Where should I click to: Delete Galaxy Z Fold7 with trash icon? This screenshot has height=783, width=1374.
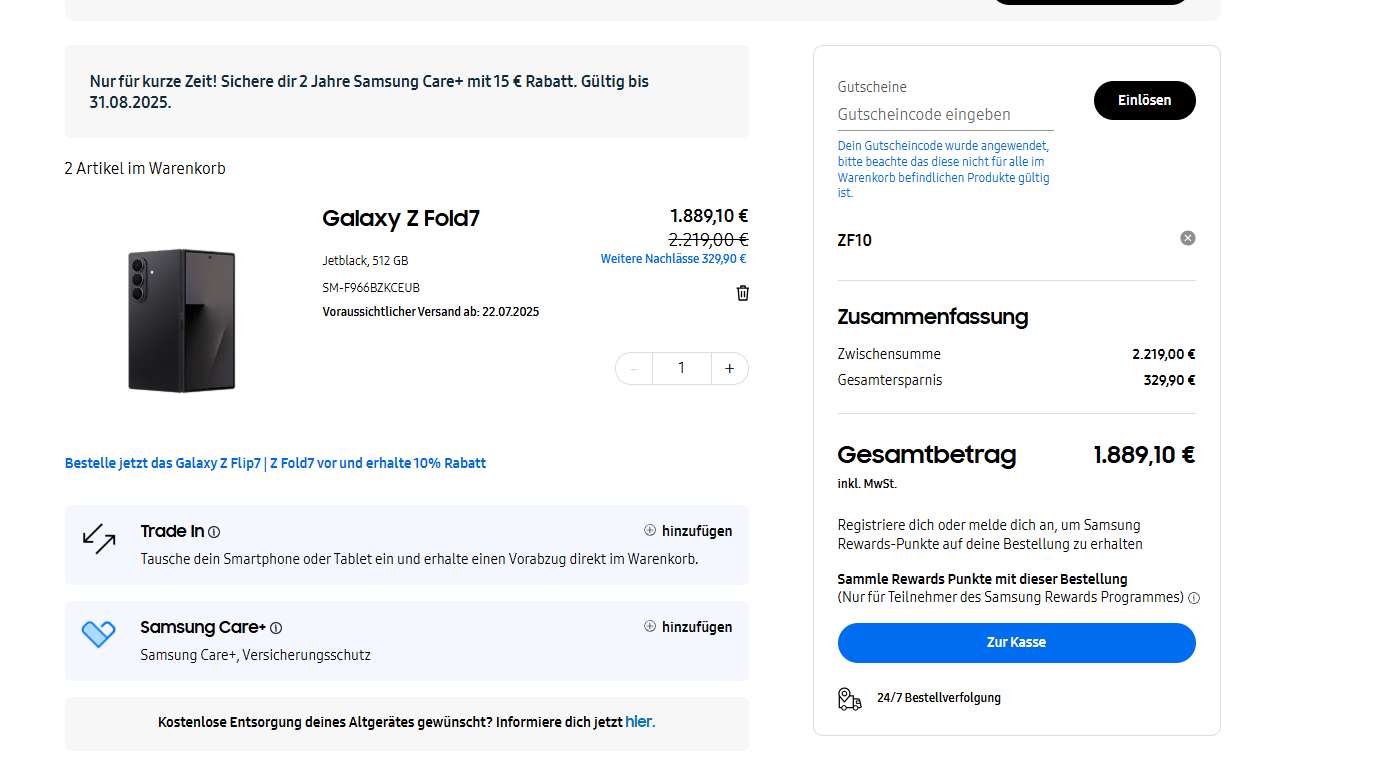coord(743,293)
